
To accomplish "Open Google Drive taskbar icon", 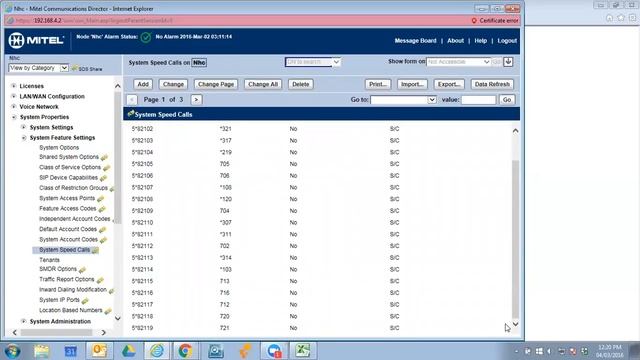I will [x=128, y=351].
